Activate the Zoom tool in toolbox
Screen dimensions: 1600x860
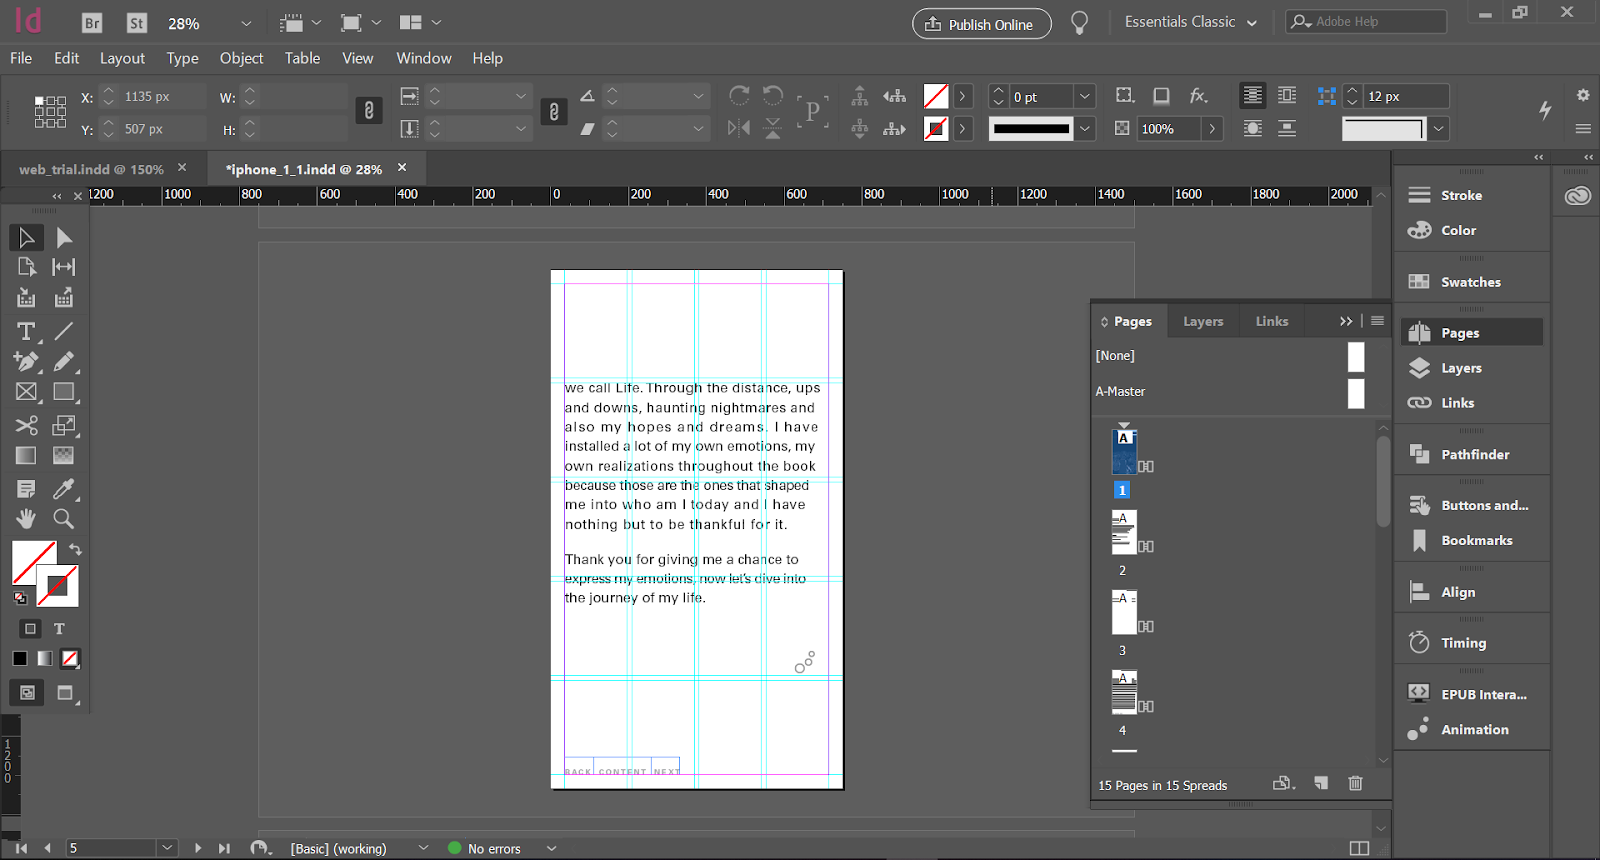tap(63, 518)
